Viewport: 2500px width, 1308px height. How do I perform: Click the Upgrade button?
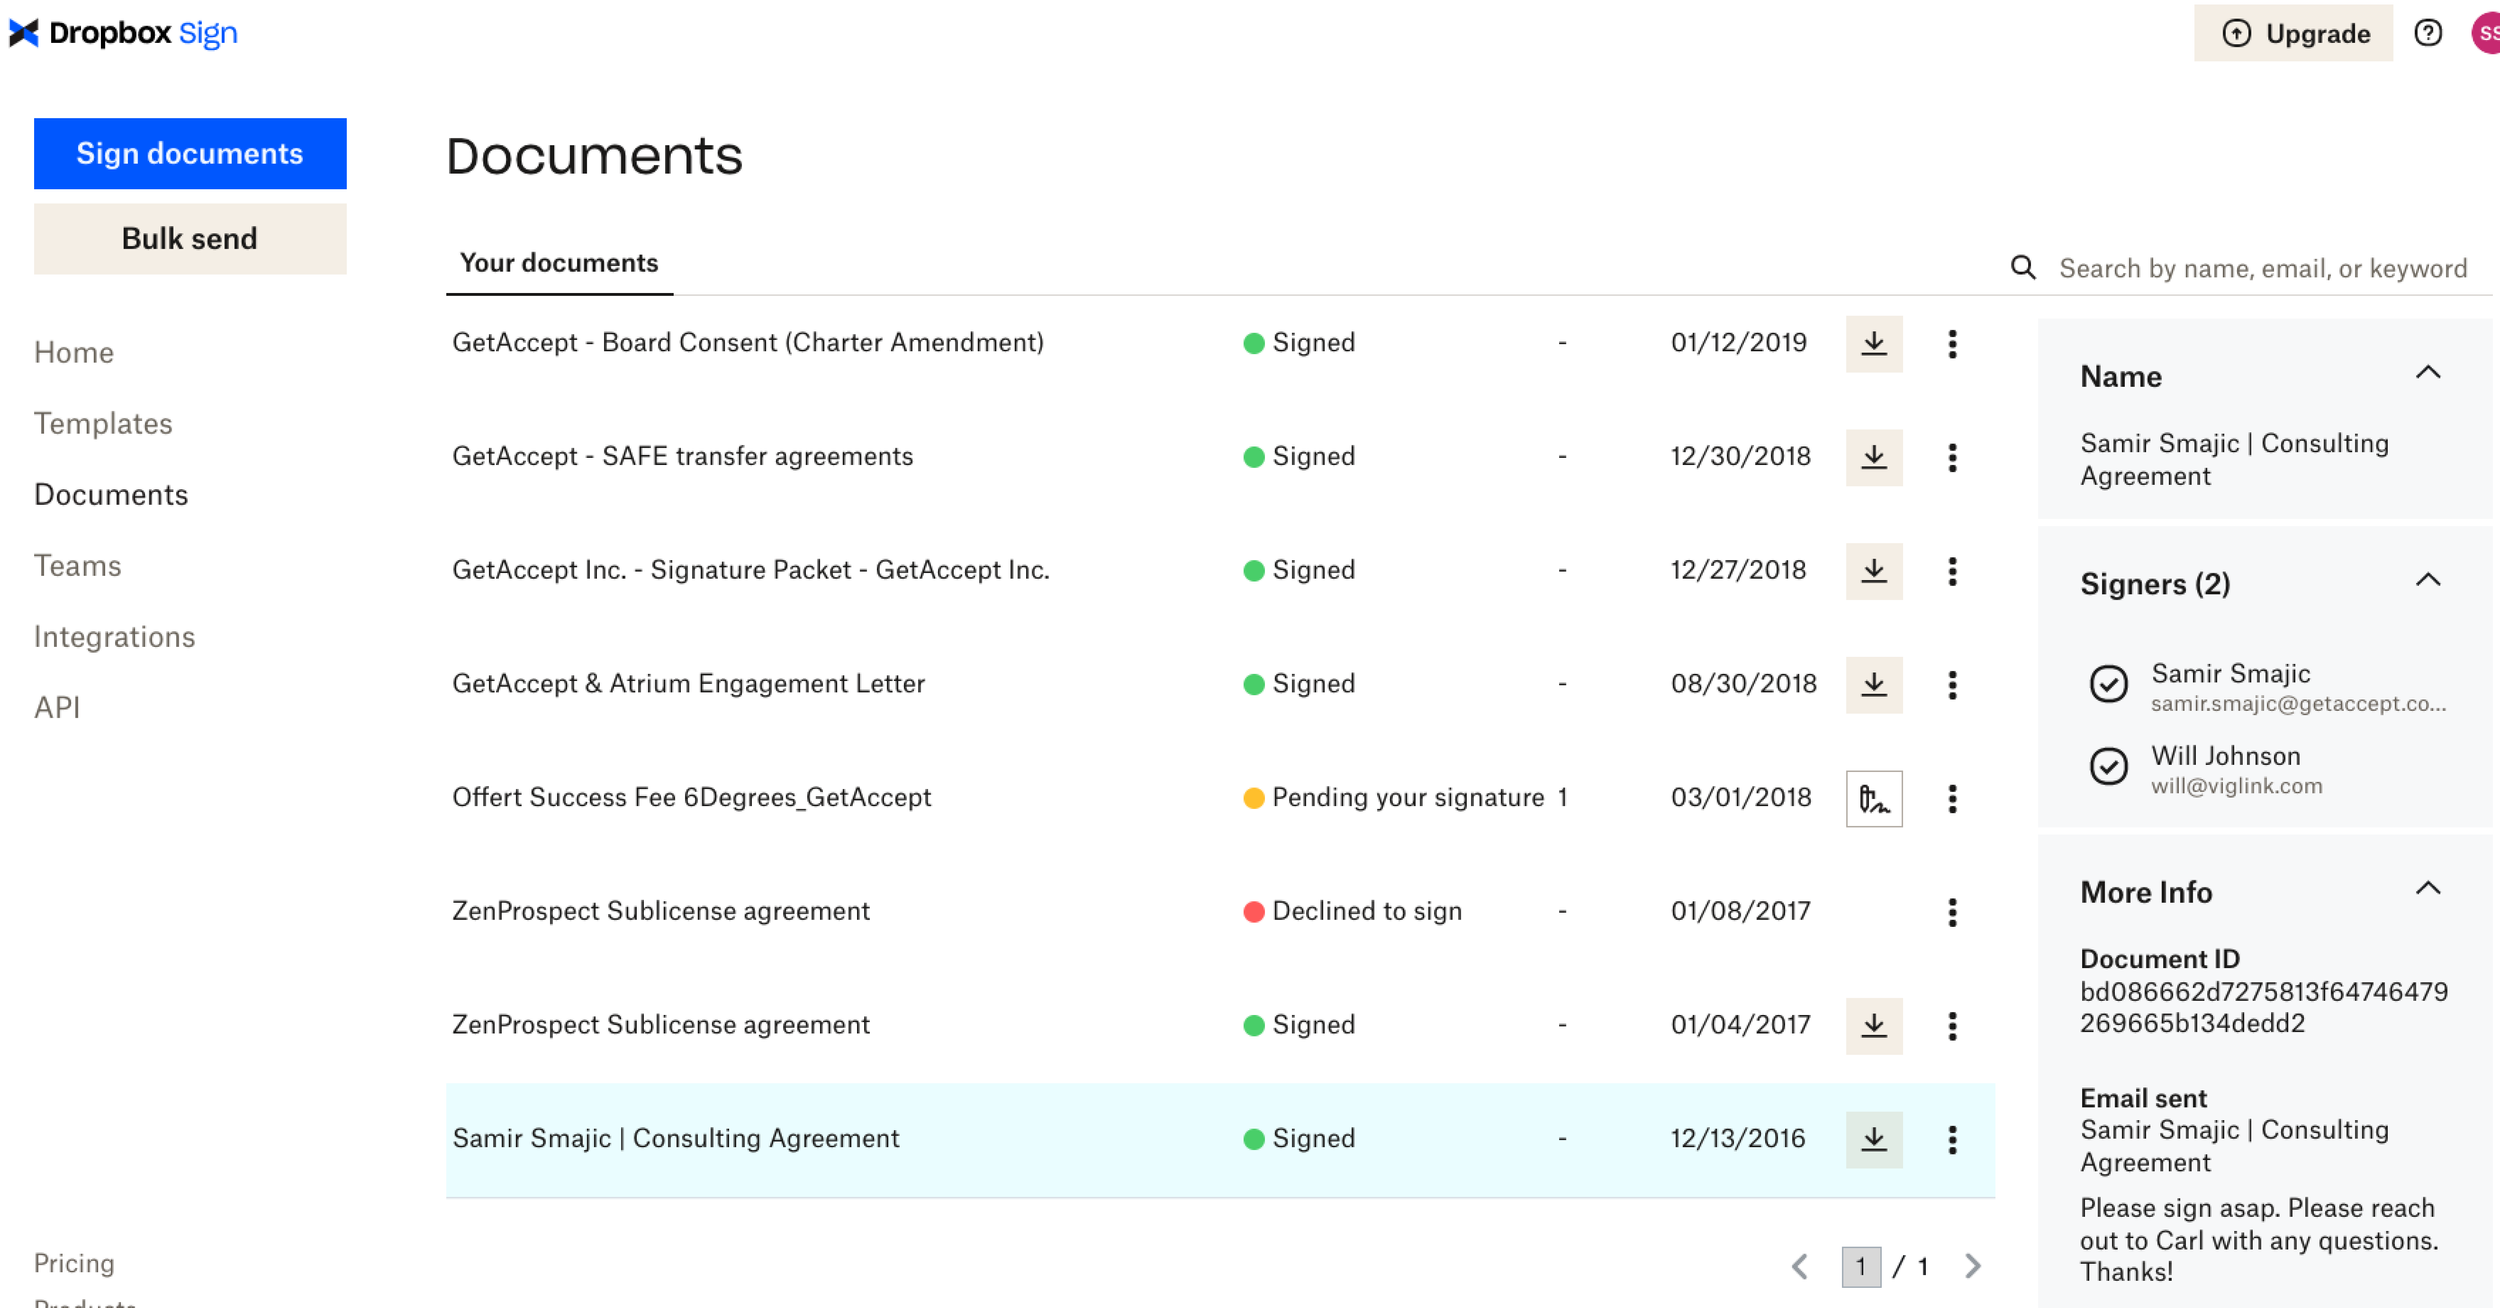click(x=2293, y=33)
